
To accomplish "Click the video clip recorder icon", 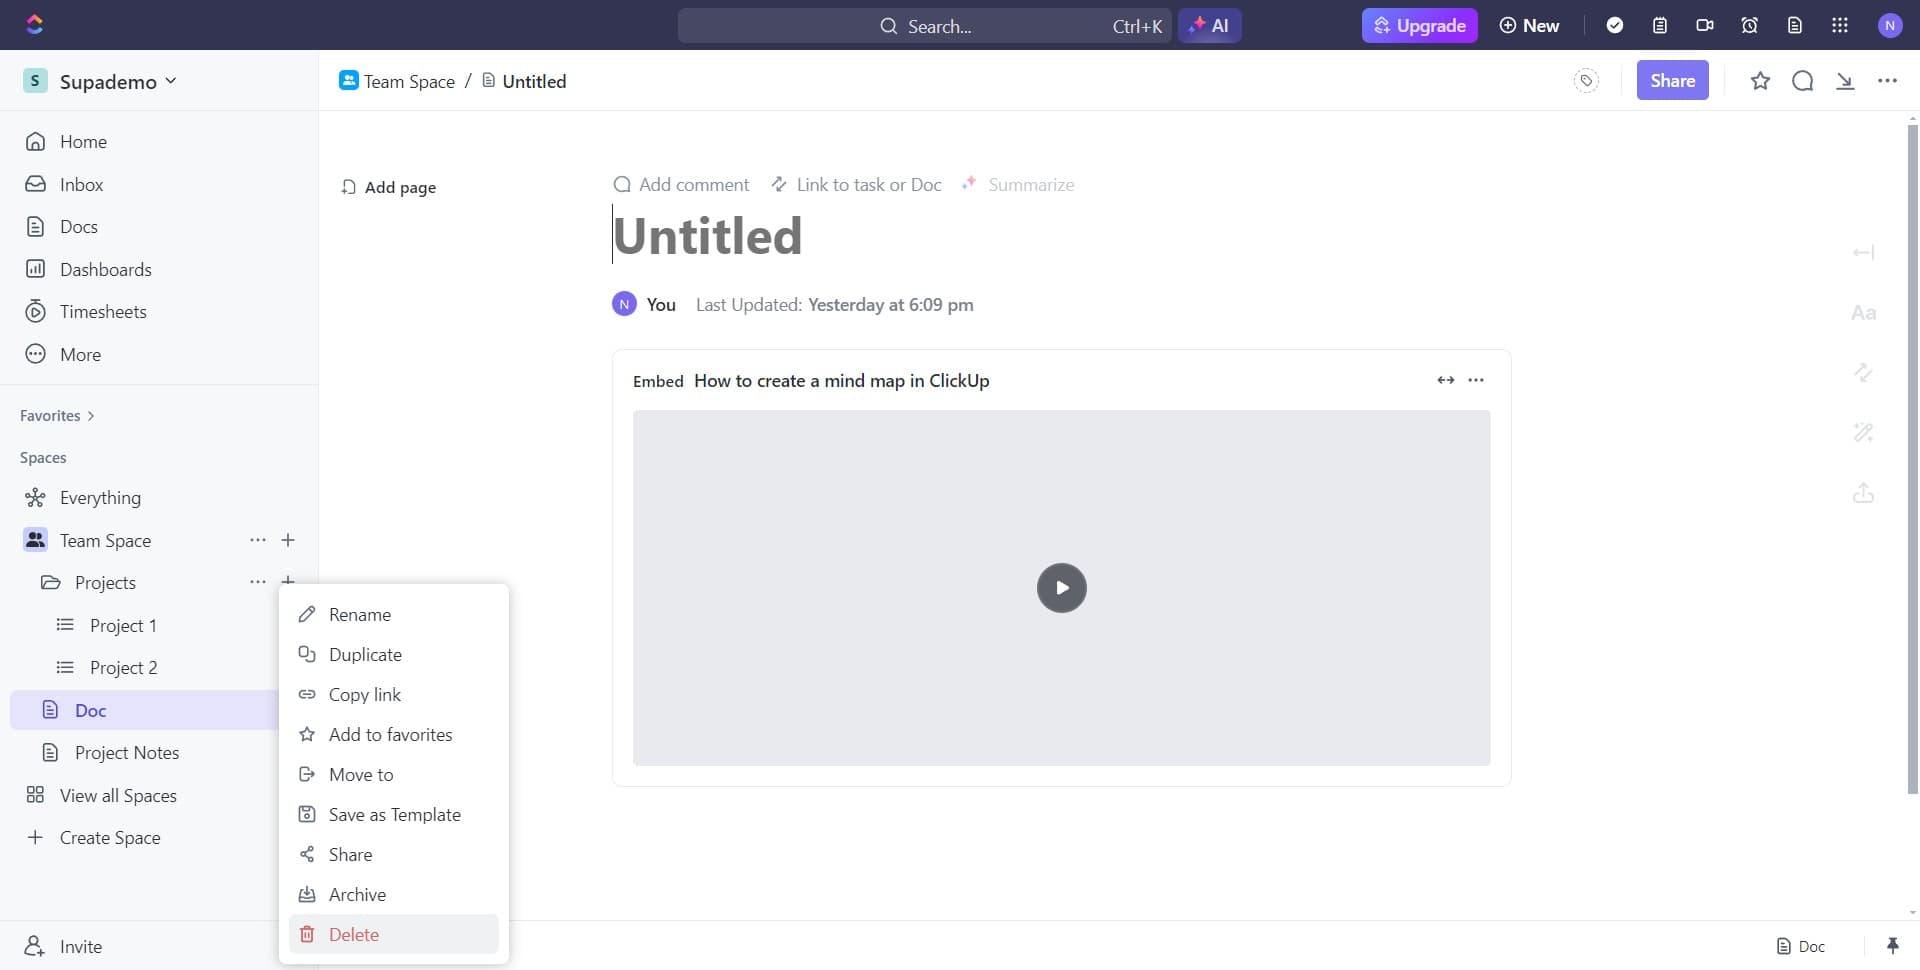I will tap(1705, 25).
